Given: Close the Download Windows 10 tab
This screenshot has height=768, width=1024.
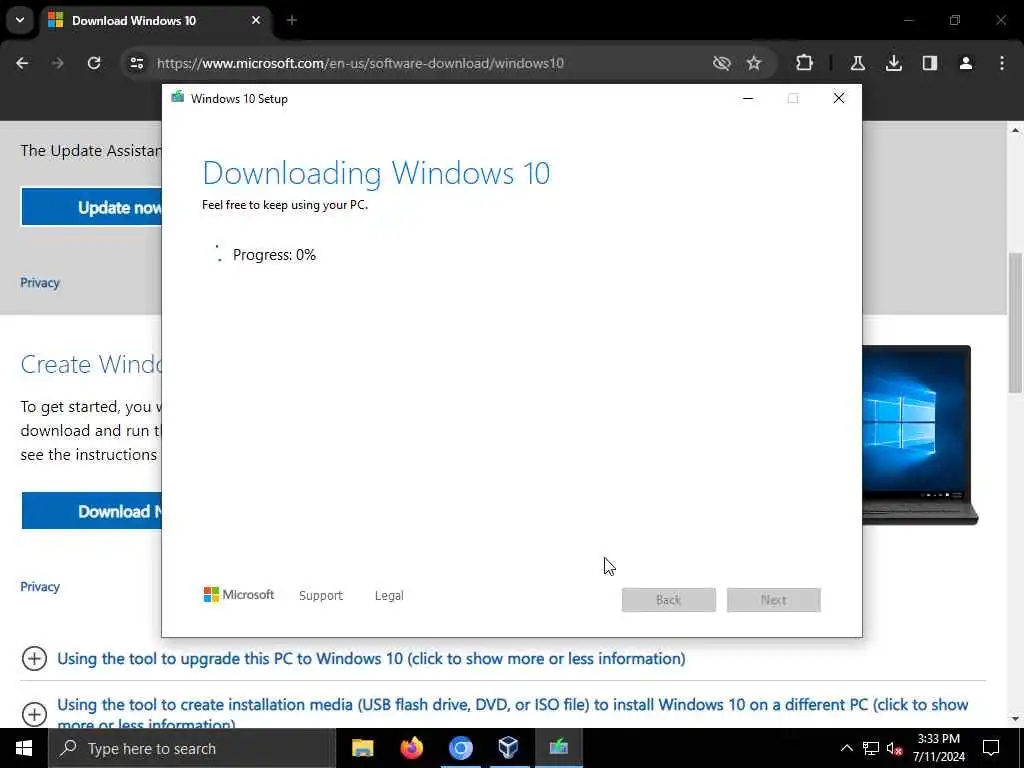Looking at the screenshot, I should [x=256, y=21].
